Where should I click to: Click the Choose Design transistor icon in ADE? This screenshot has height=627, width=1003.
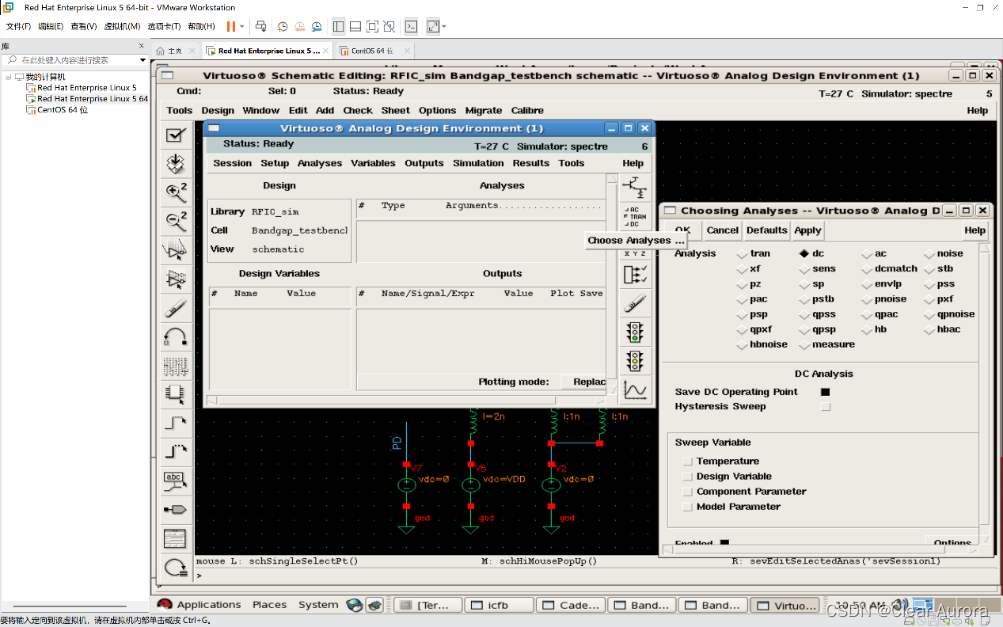point(635,187)
